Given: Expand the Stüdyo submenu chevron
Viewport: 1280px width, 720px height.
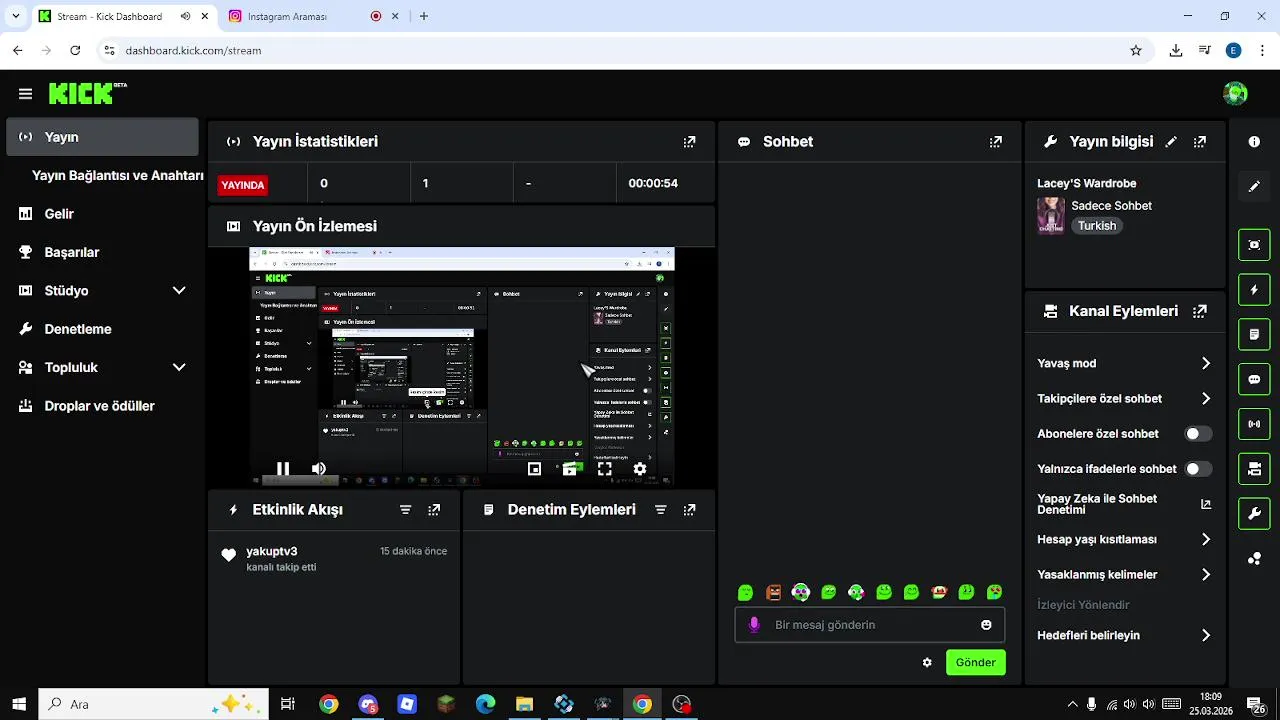Looking at the screenshot, I should coord(179,291).
